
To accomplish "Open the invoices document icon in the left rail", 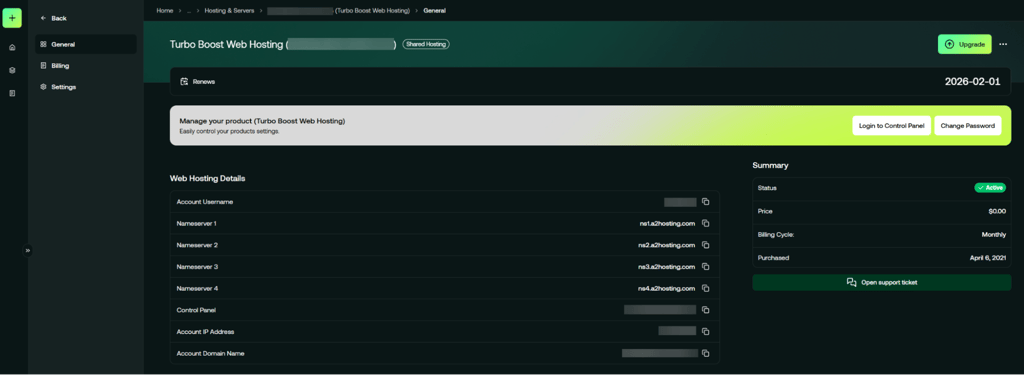I will pos(12,93).
